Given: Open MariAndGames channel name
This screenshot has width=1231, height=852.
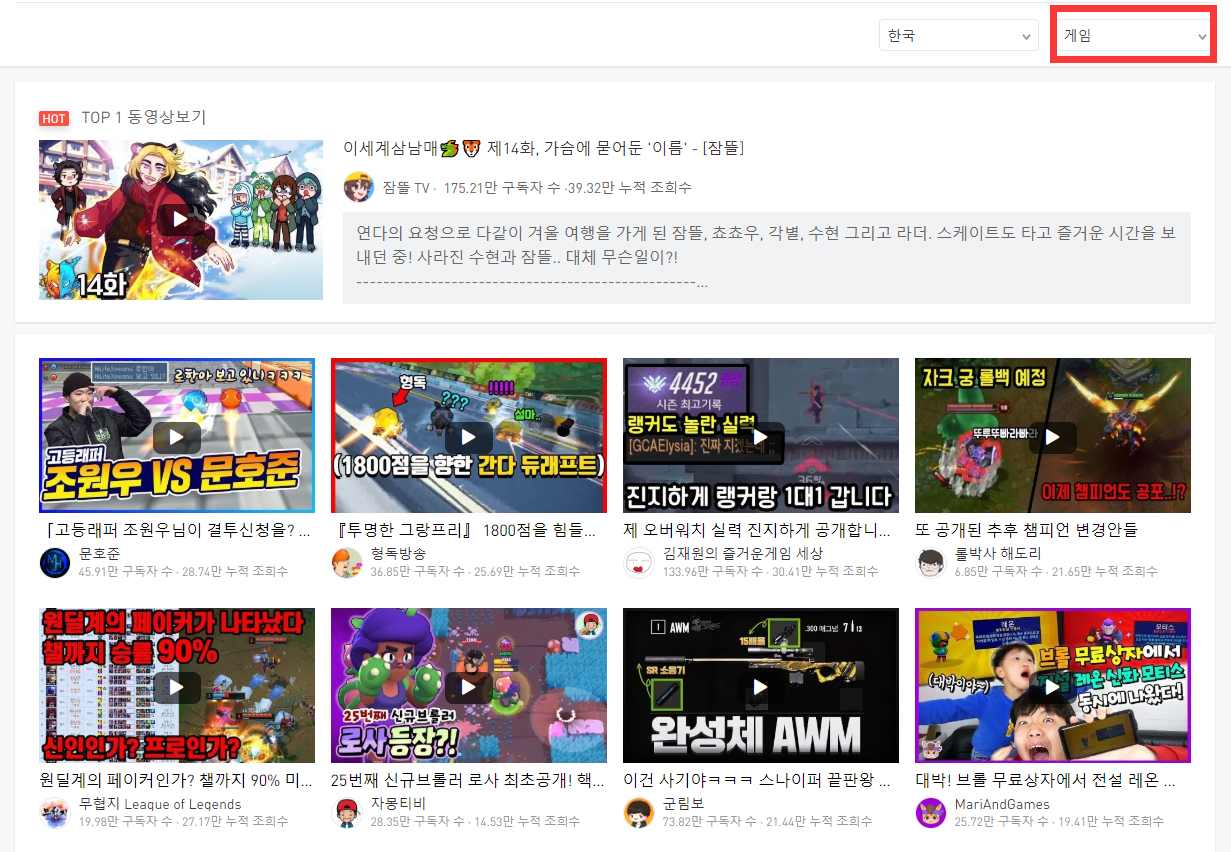Looking at the screenshot, I should tap(1002, 804).
